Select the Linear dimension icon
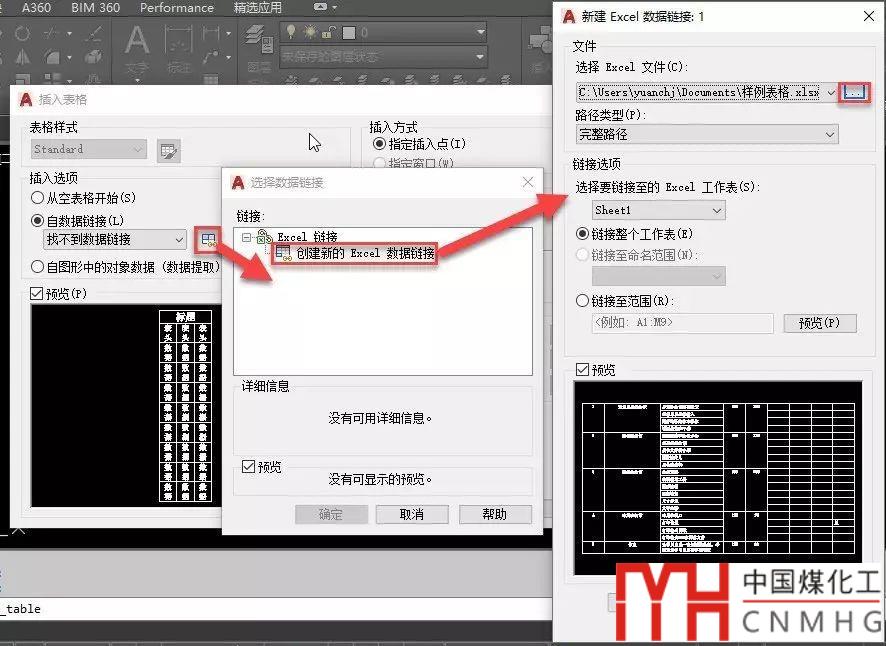Viewport: 886px width, 646px height. [211, 33]
